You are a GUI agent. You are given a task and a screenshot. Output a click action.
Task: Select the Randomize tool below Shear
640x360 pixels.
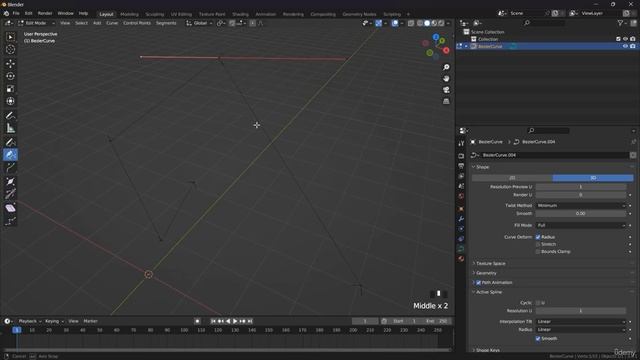11,221
